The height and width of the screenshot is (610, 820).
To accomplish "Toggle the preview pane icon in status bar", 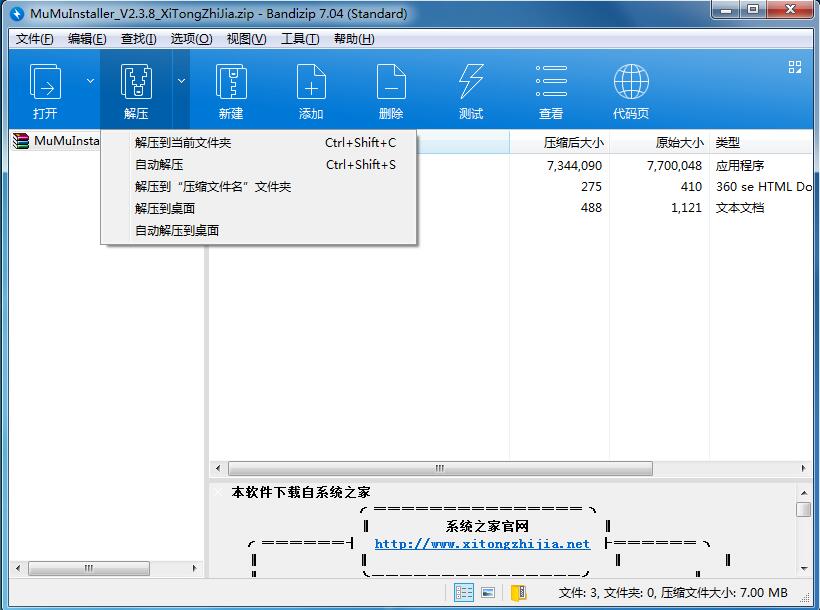I will pos(487,592).
